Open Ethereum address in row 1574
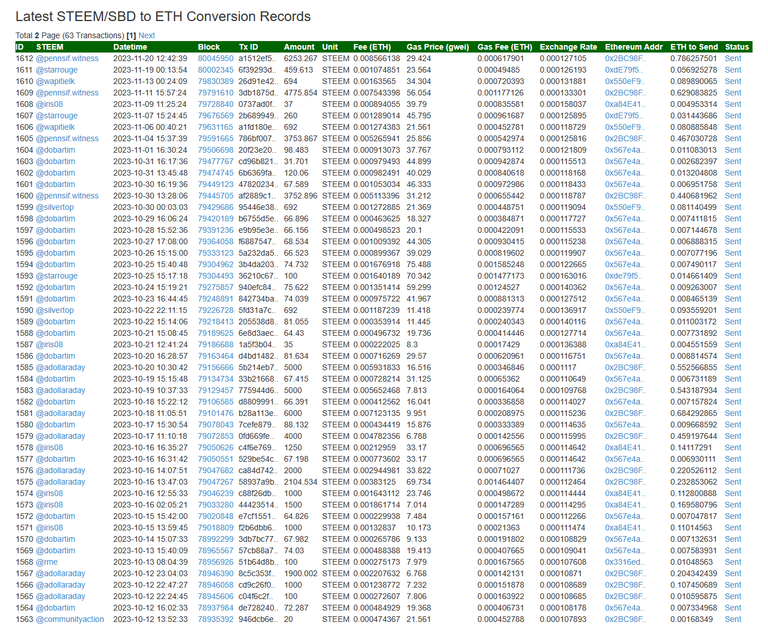768x635 pixels. click(625, 493)
